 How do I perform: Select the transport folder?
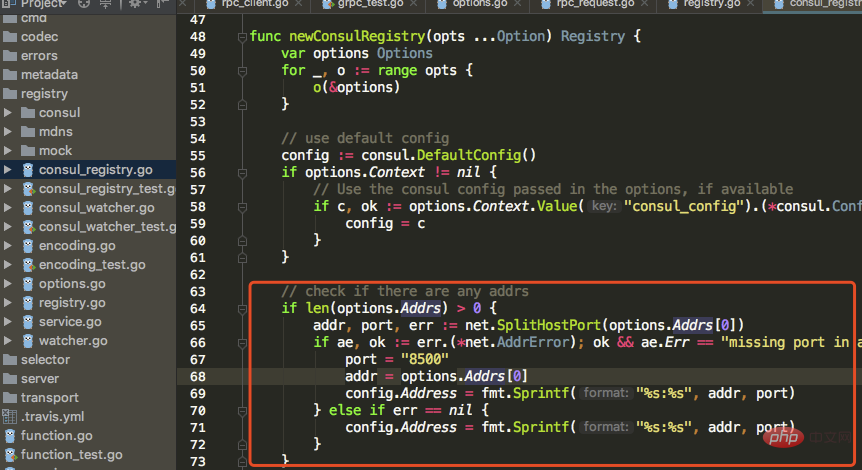(x=49, y=397)
